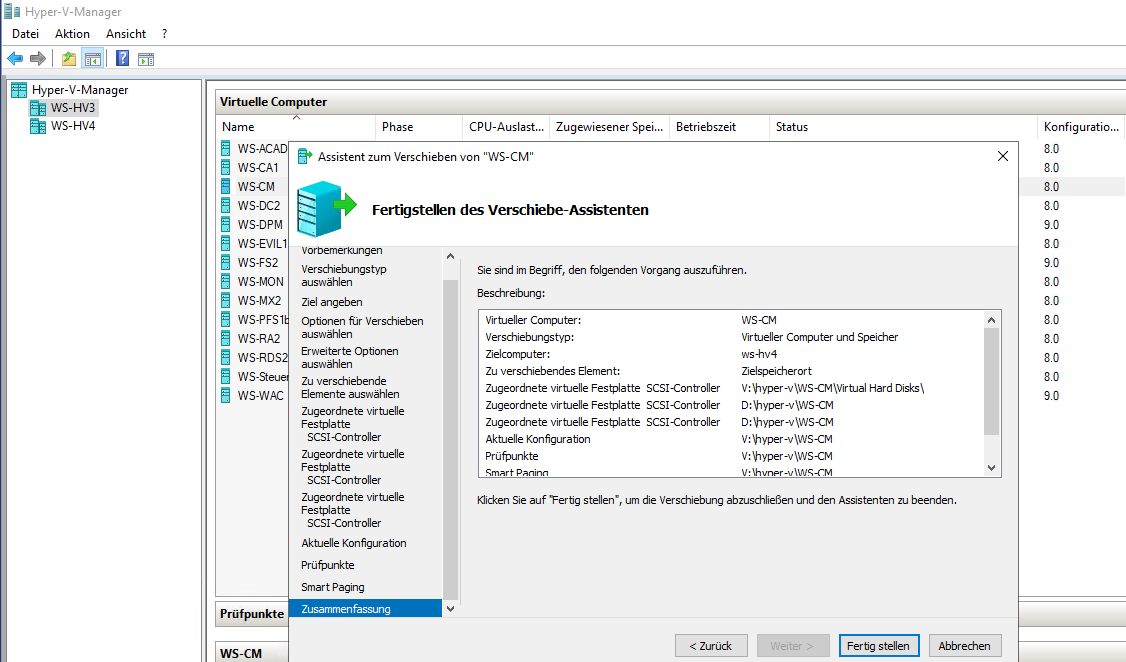Select Optionen für Verschieben auswählen step
Image resolution: width=1126 pixels, height=662 pixels.
click(362, 327)
